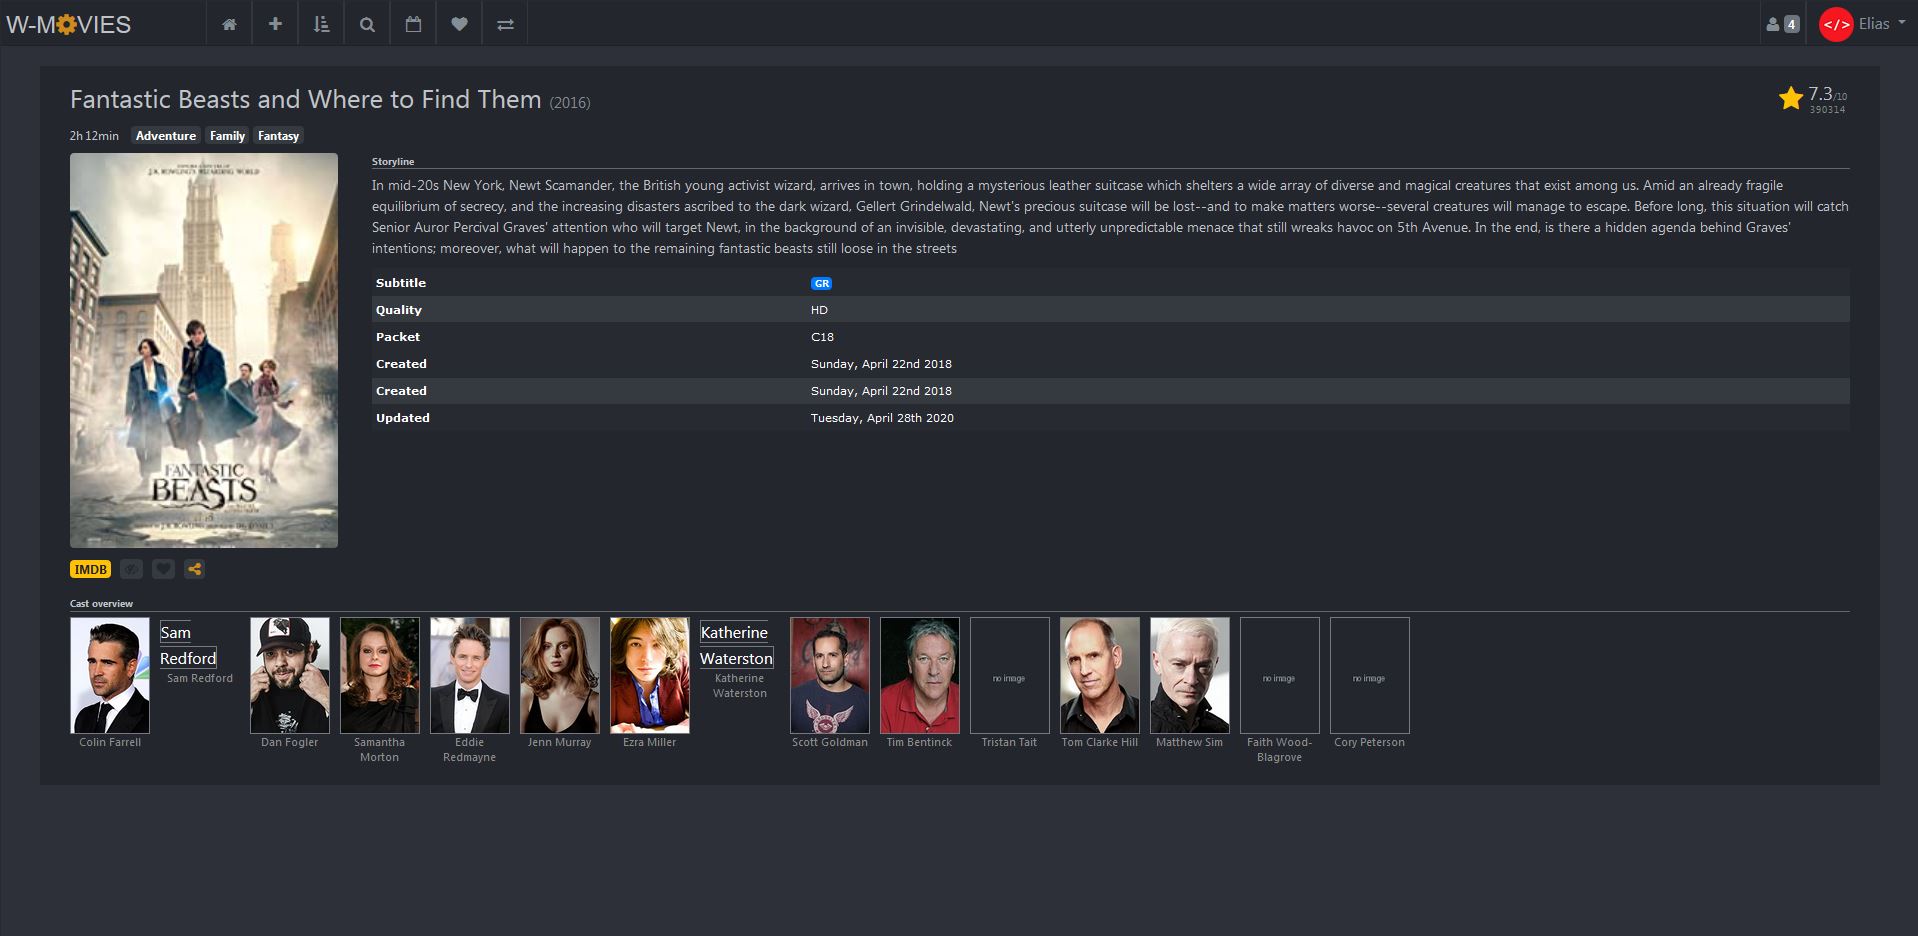Open the IMDB link button
This screenshot has height=936, width=1918.
[90, 569]
